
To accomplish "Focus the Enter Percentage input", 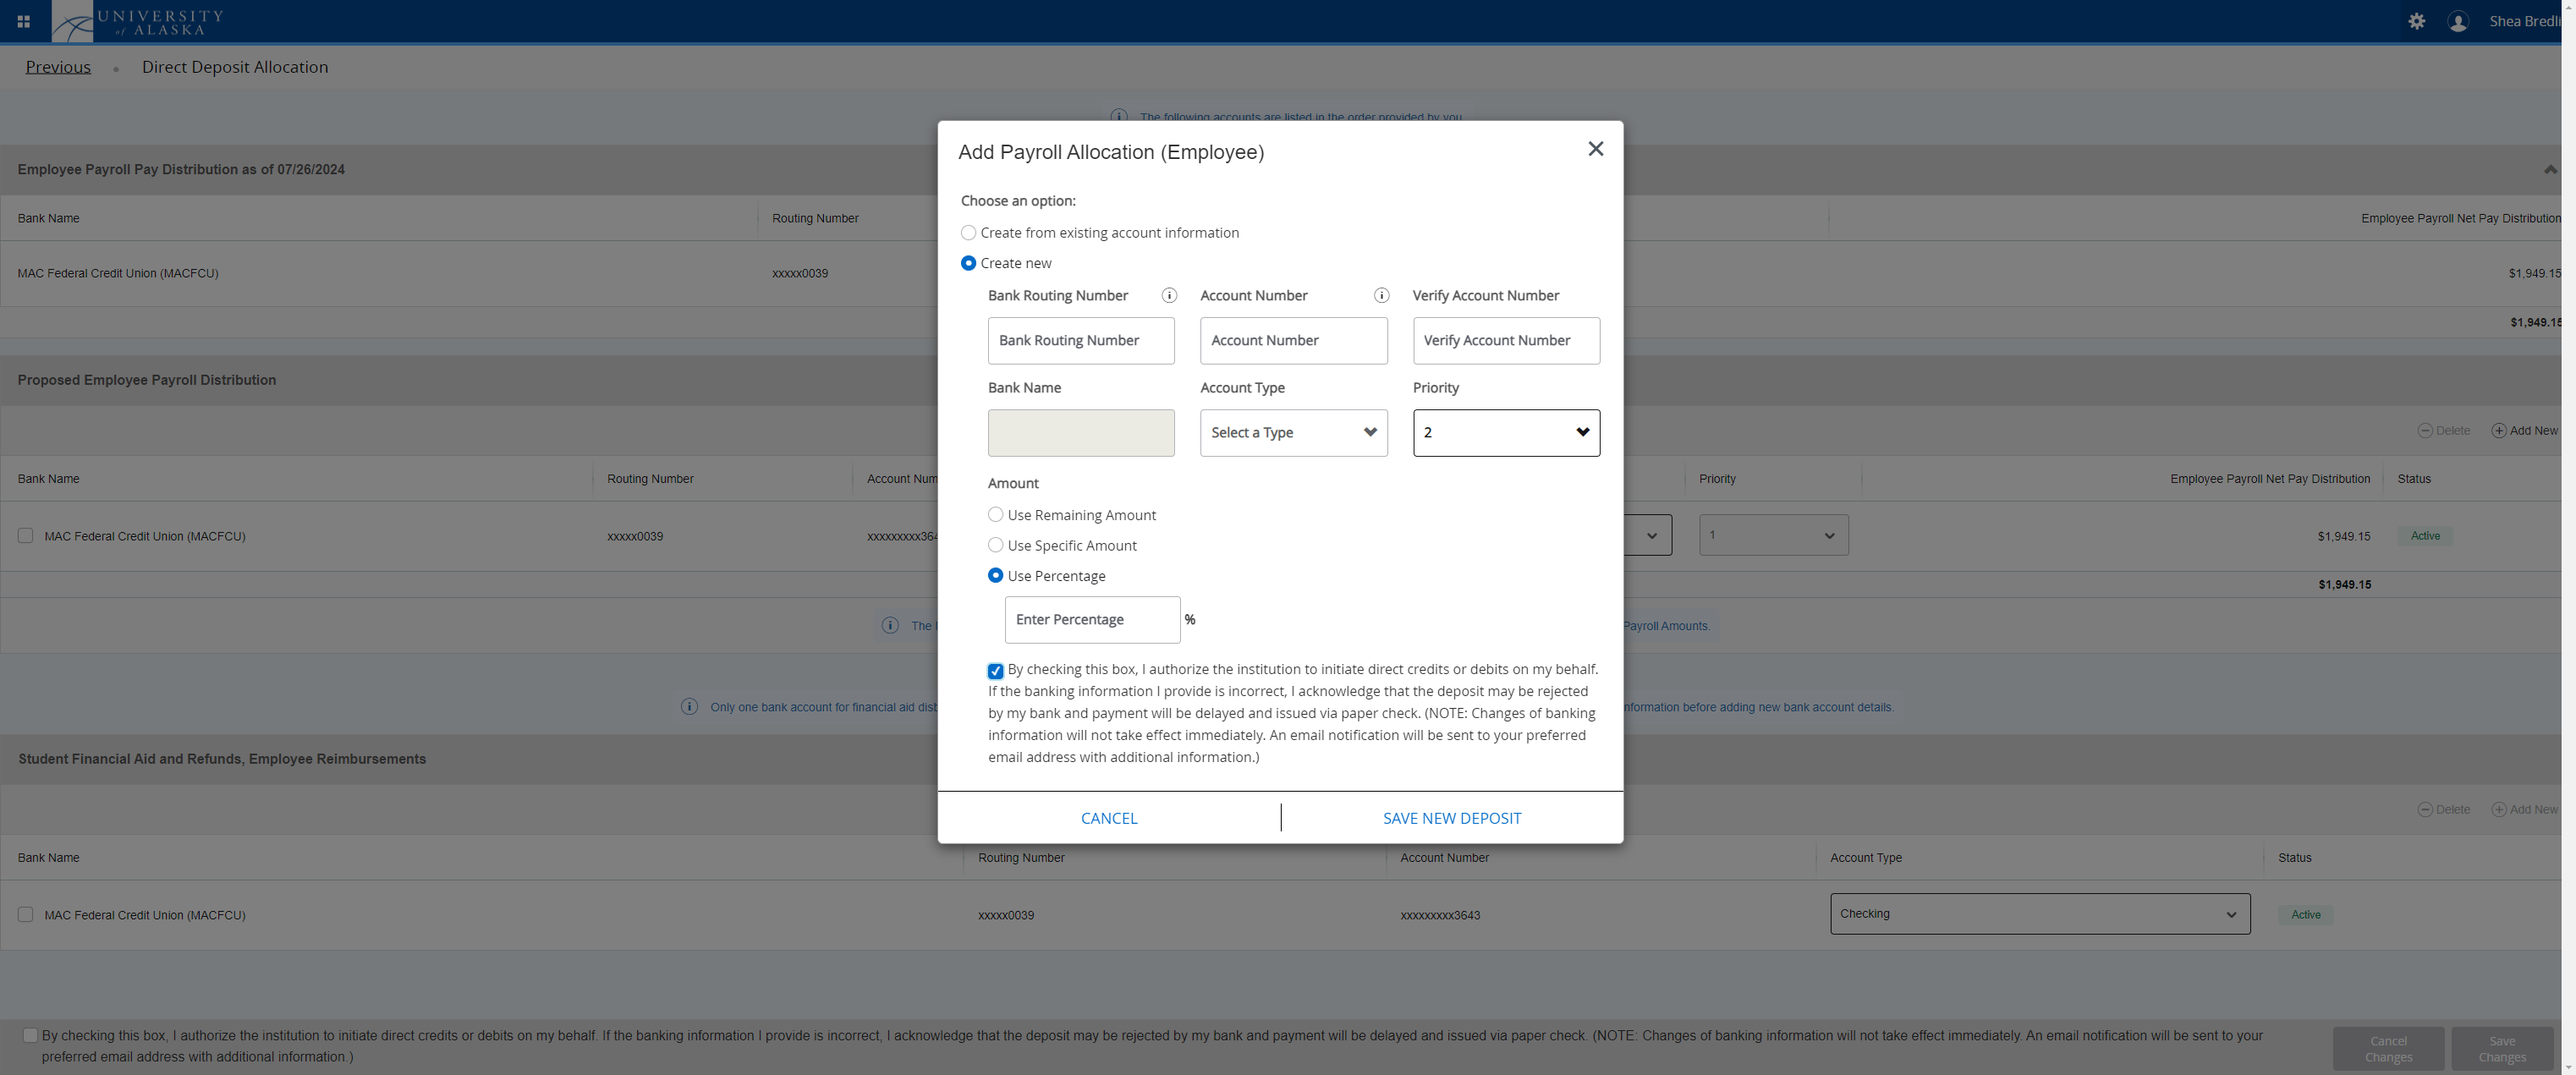I will pyautogui.click(x=1092, y=620).
